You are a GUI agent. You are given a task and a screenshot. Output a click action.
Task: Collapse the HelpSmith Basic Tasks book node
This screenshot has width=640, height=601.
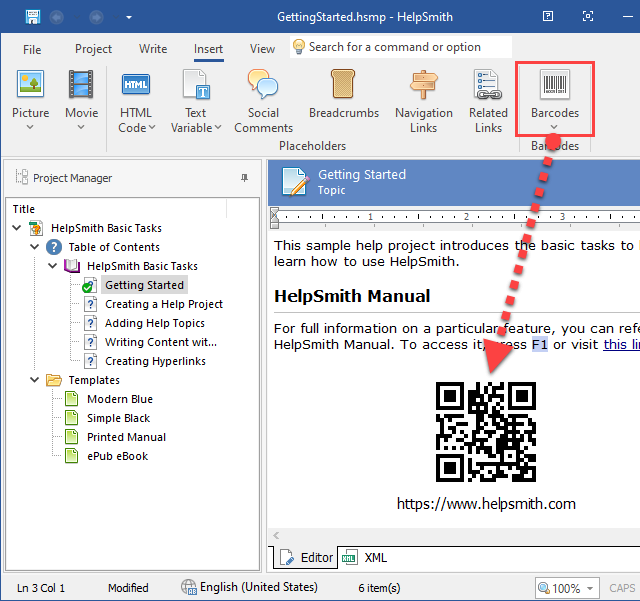click(x=53, y=266)
